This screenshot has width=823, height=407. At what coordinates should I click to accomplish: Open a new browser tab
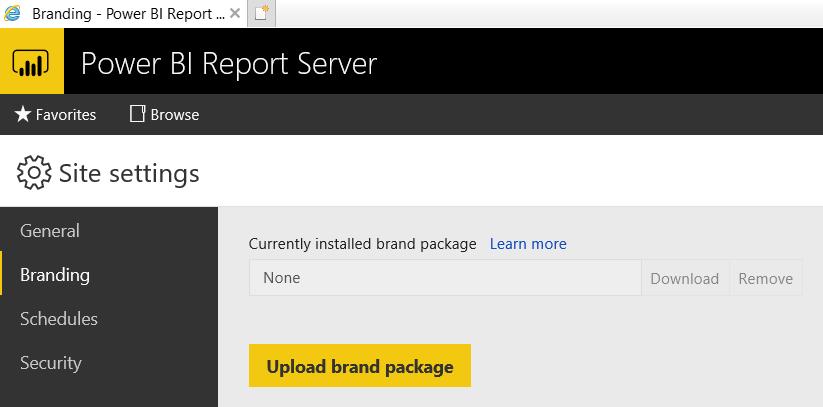point(261,14)
